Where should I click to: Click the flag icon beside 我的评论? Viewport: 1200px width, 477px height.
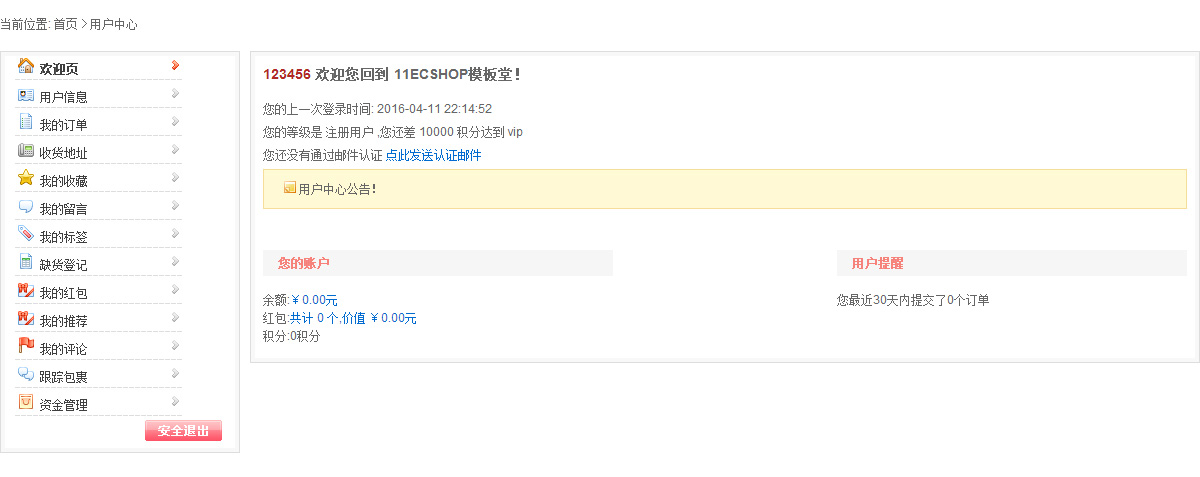click(x=26, y=346)
